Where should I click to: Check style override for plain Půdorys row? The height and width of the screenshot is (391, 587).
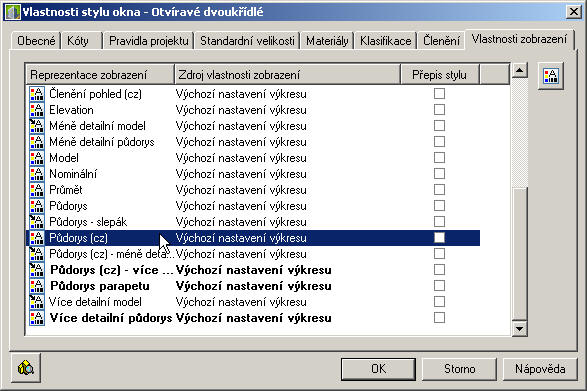tap(439, 206)
